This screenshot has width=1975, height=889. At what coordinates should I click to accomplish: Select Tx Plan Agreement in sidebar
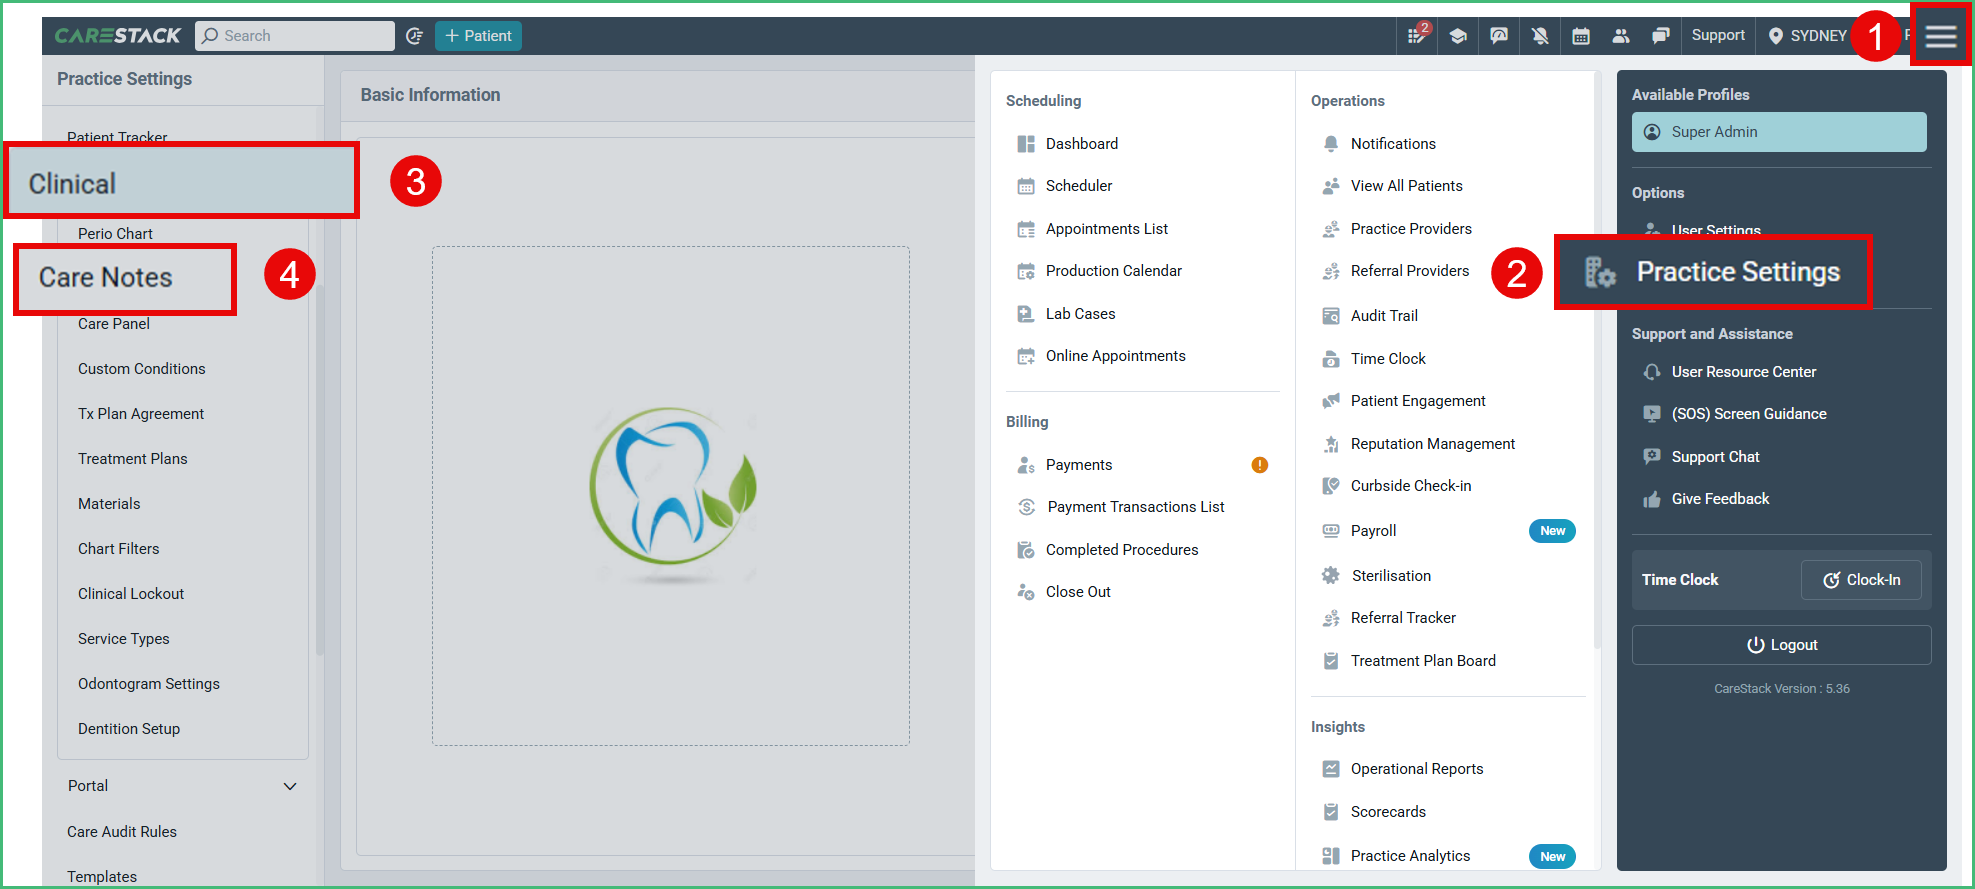pyautogui.click(x=141, y=414)
